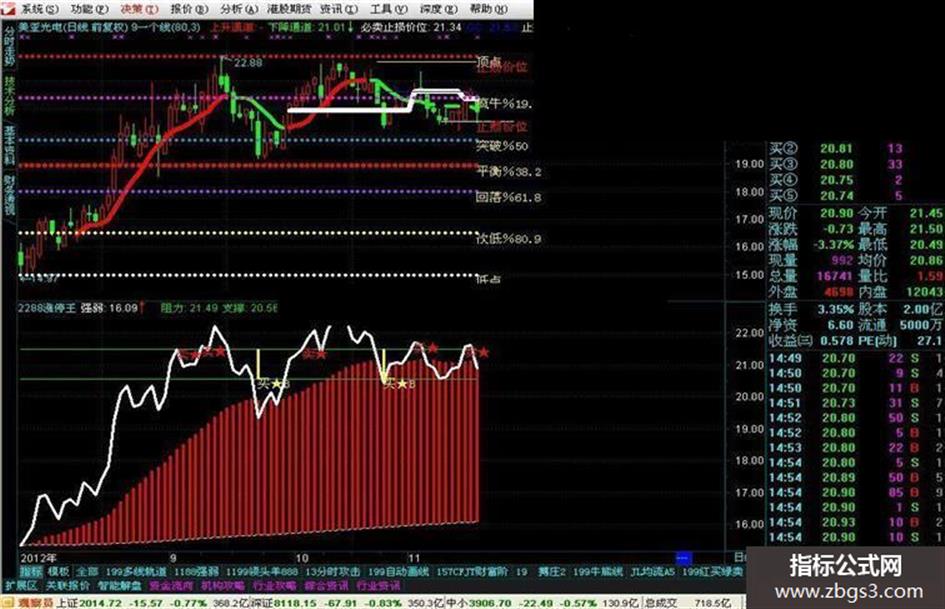Open the 工具(V) menu

coord(388,8)
